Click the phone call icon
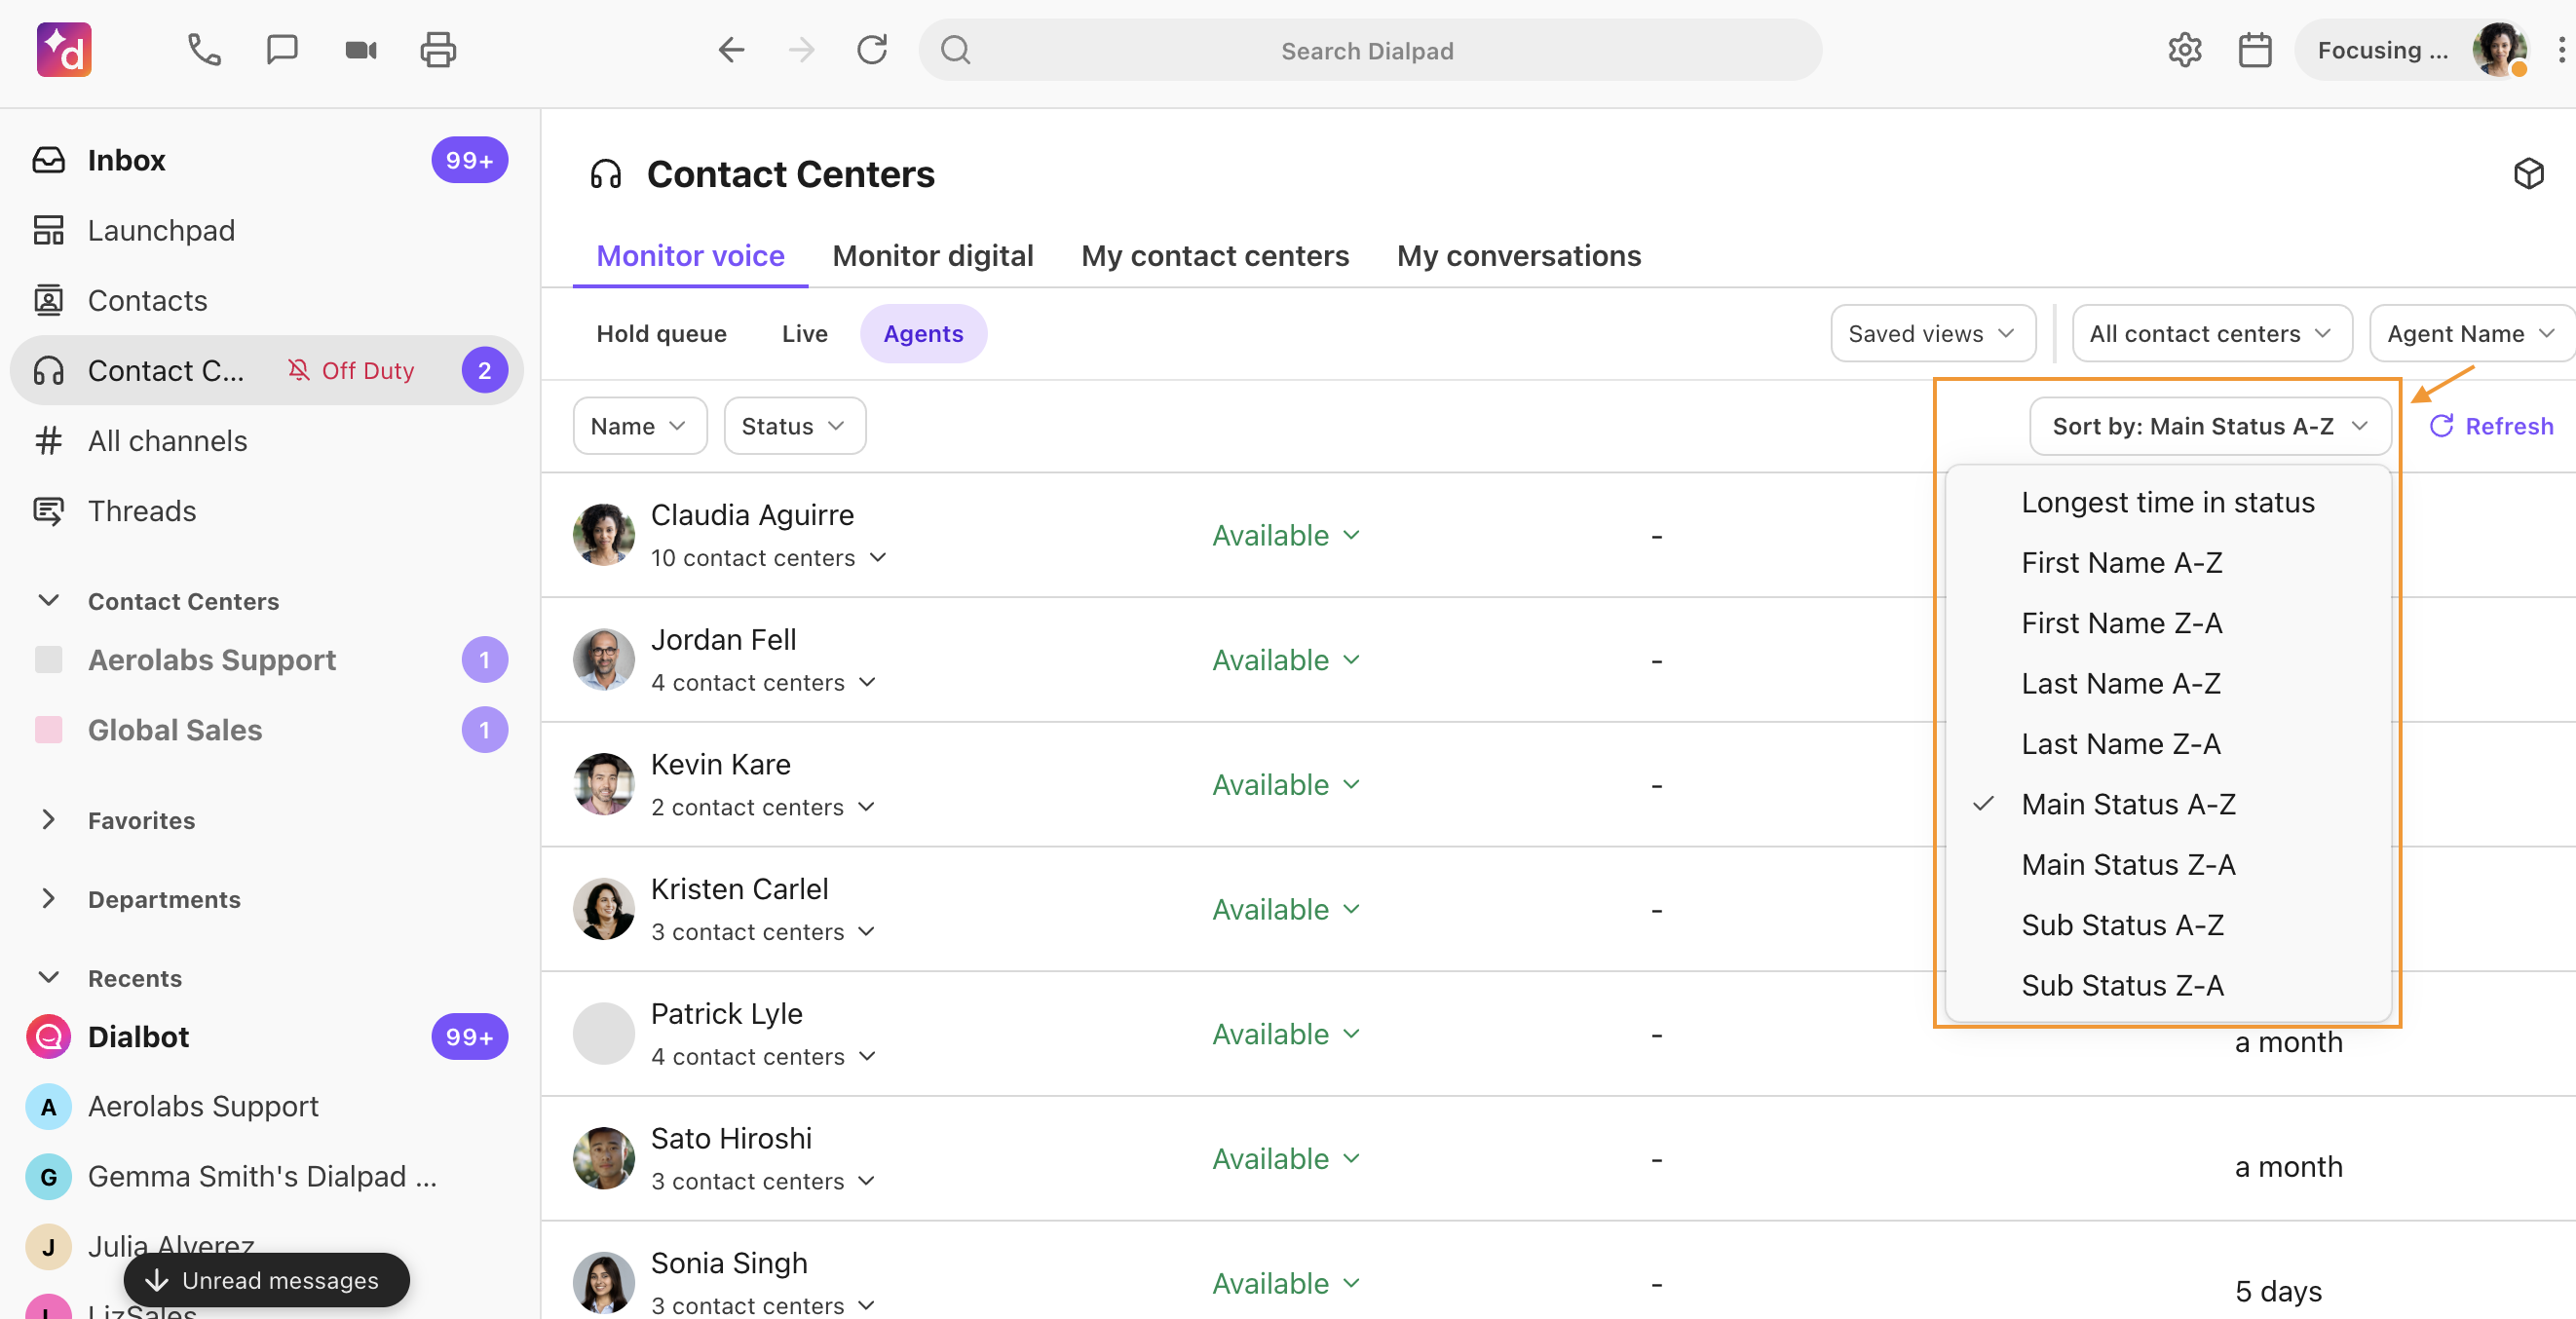This screenshot has height=1319, width=2576. pos(204,50)
